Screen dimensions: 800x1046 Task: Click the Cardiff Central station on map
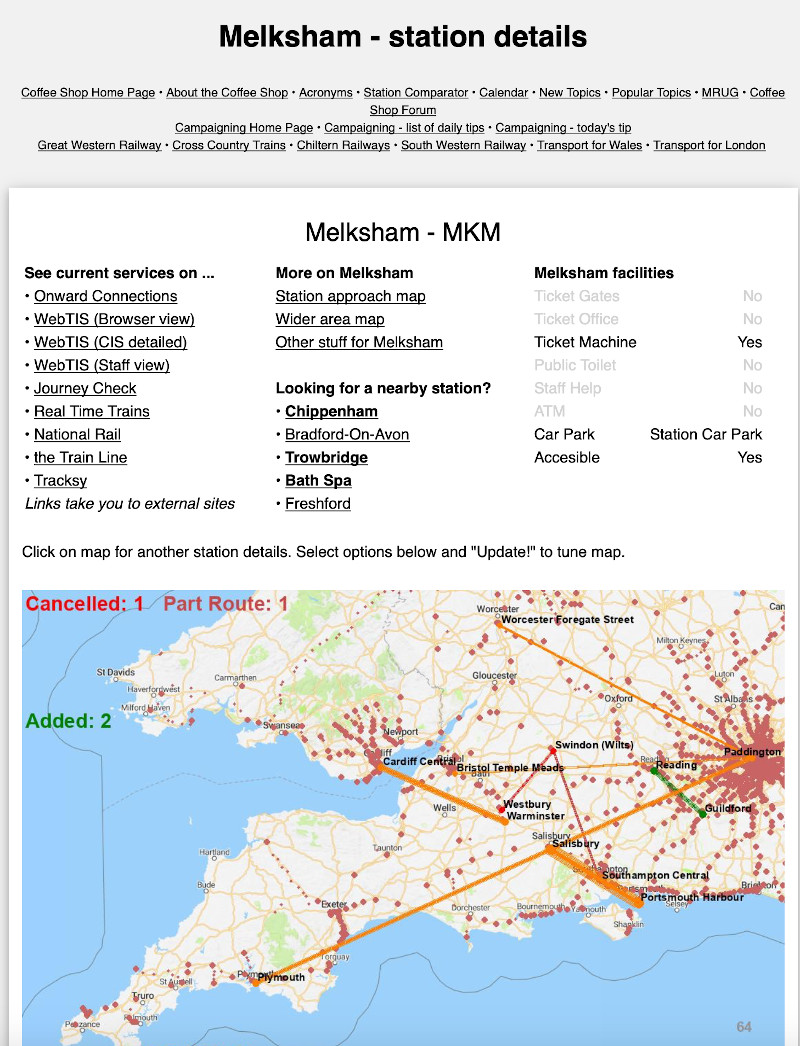[x=382, y=768]
